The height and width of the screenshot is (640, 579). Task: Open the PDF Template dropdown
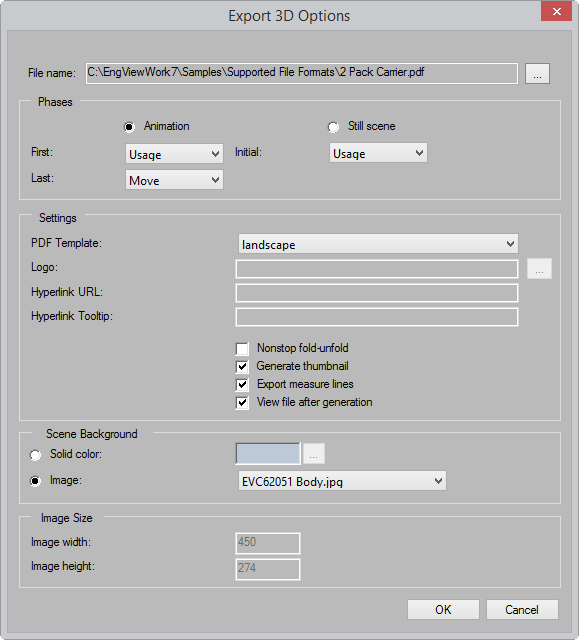[x=378, y=244]
